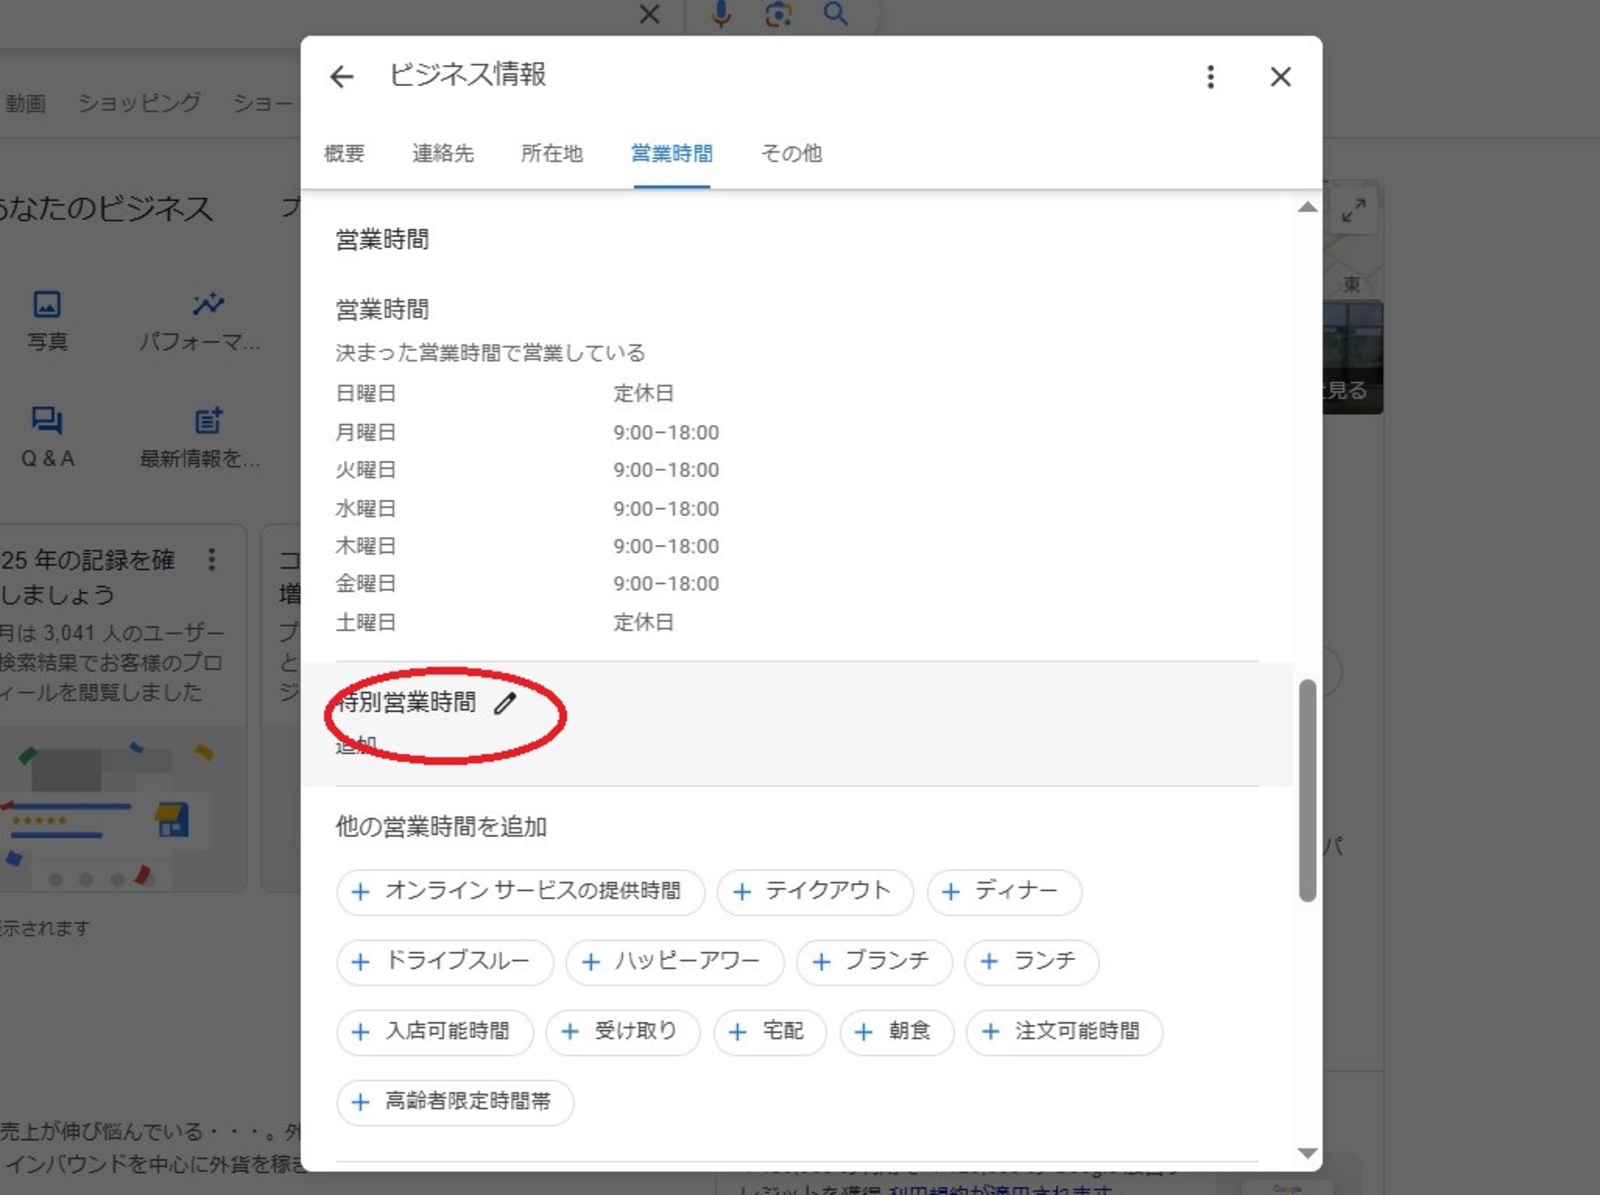
Task: Click the back arrow in ビジネス情報 dialog
Action: pyautogui.click(x=342, y=77)
